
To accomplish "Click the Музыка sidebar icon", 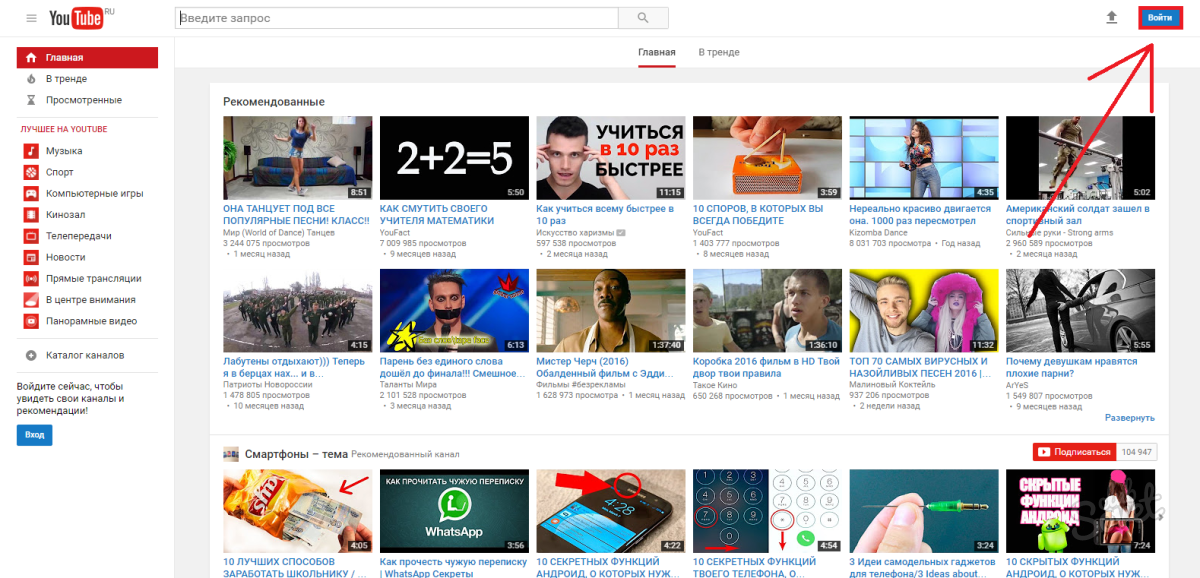I will [31, 151].
